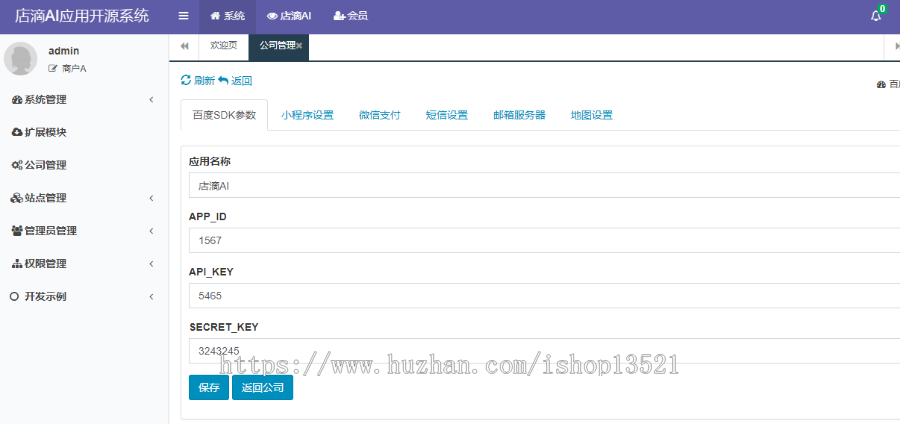Open the 短信设置 tab
The width and height of the screenshot is (900, 424).
pos(447,115)
